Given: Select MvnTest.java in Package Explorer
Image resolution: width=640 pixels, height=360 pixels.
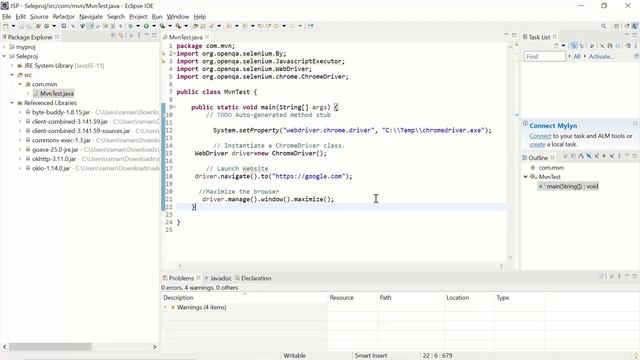Looking at the screenshot, I should pos(57,93).
